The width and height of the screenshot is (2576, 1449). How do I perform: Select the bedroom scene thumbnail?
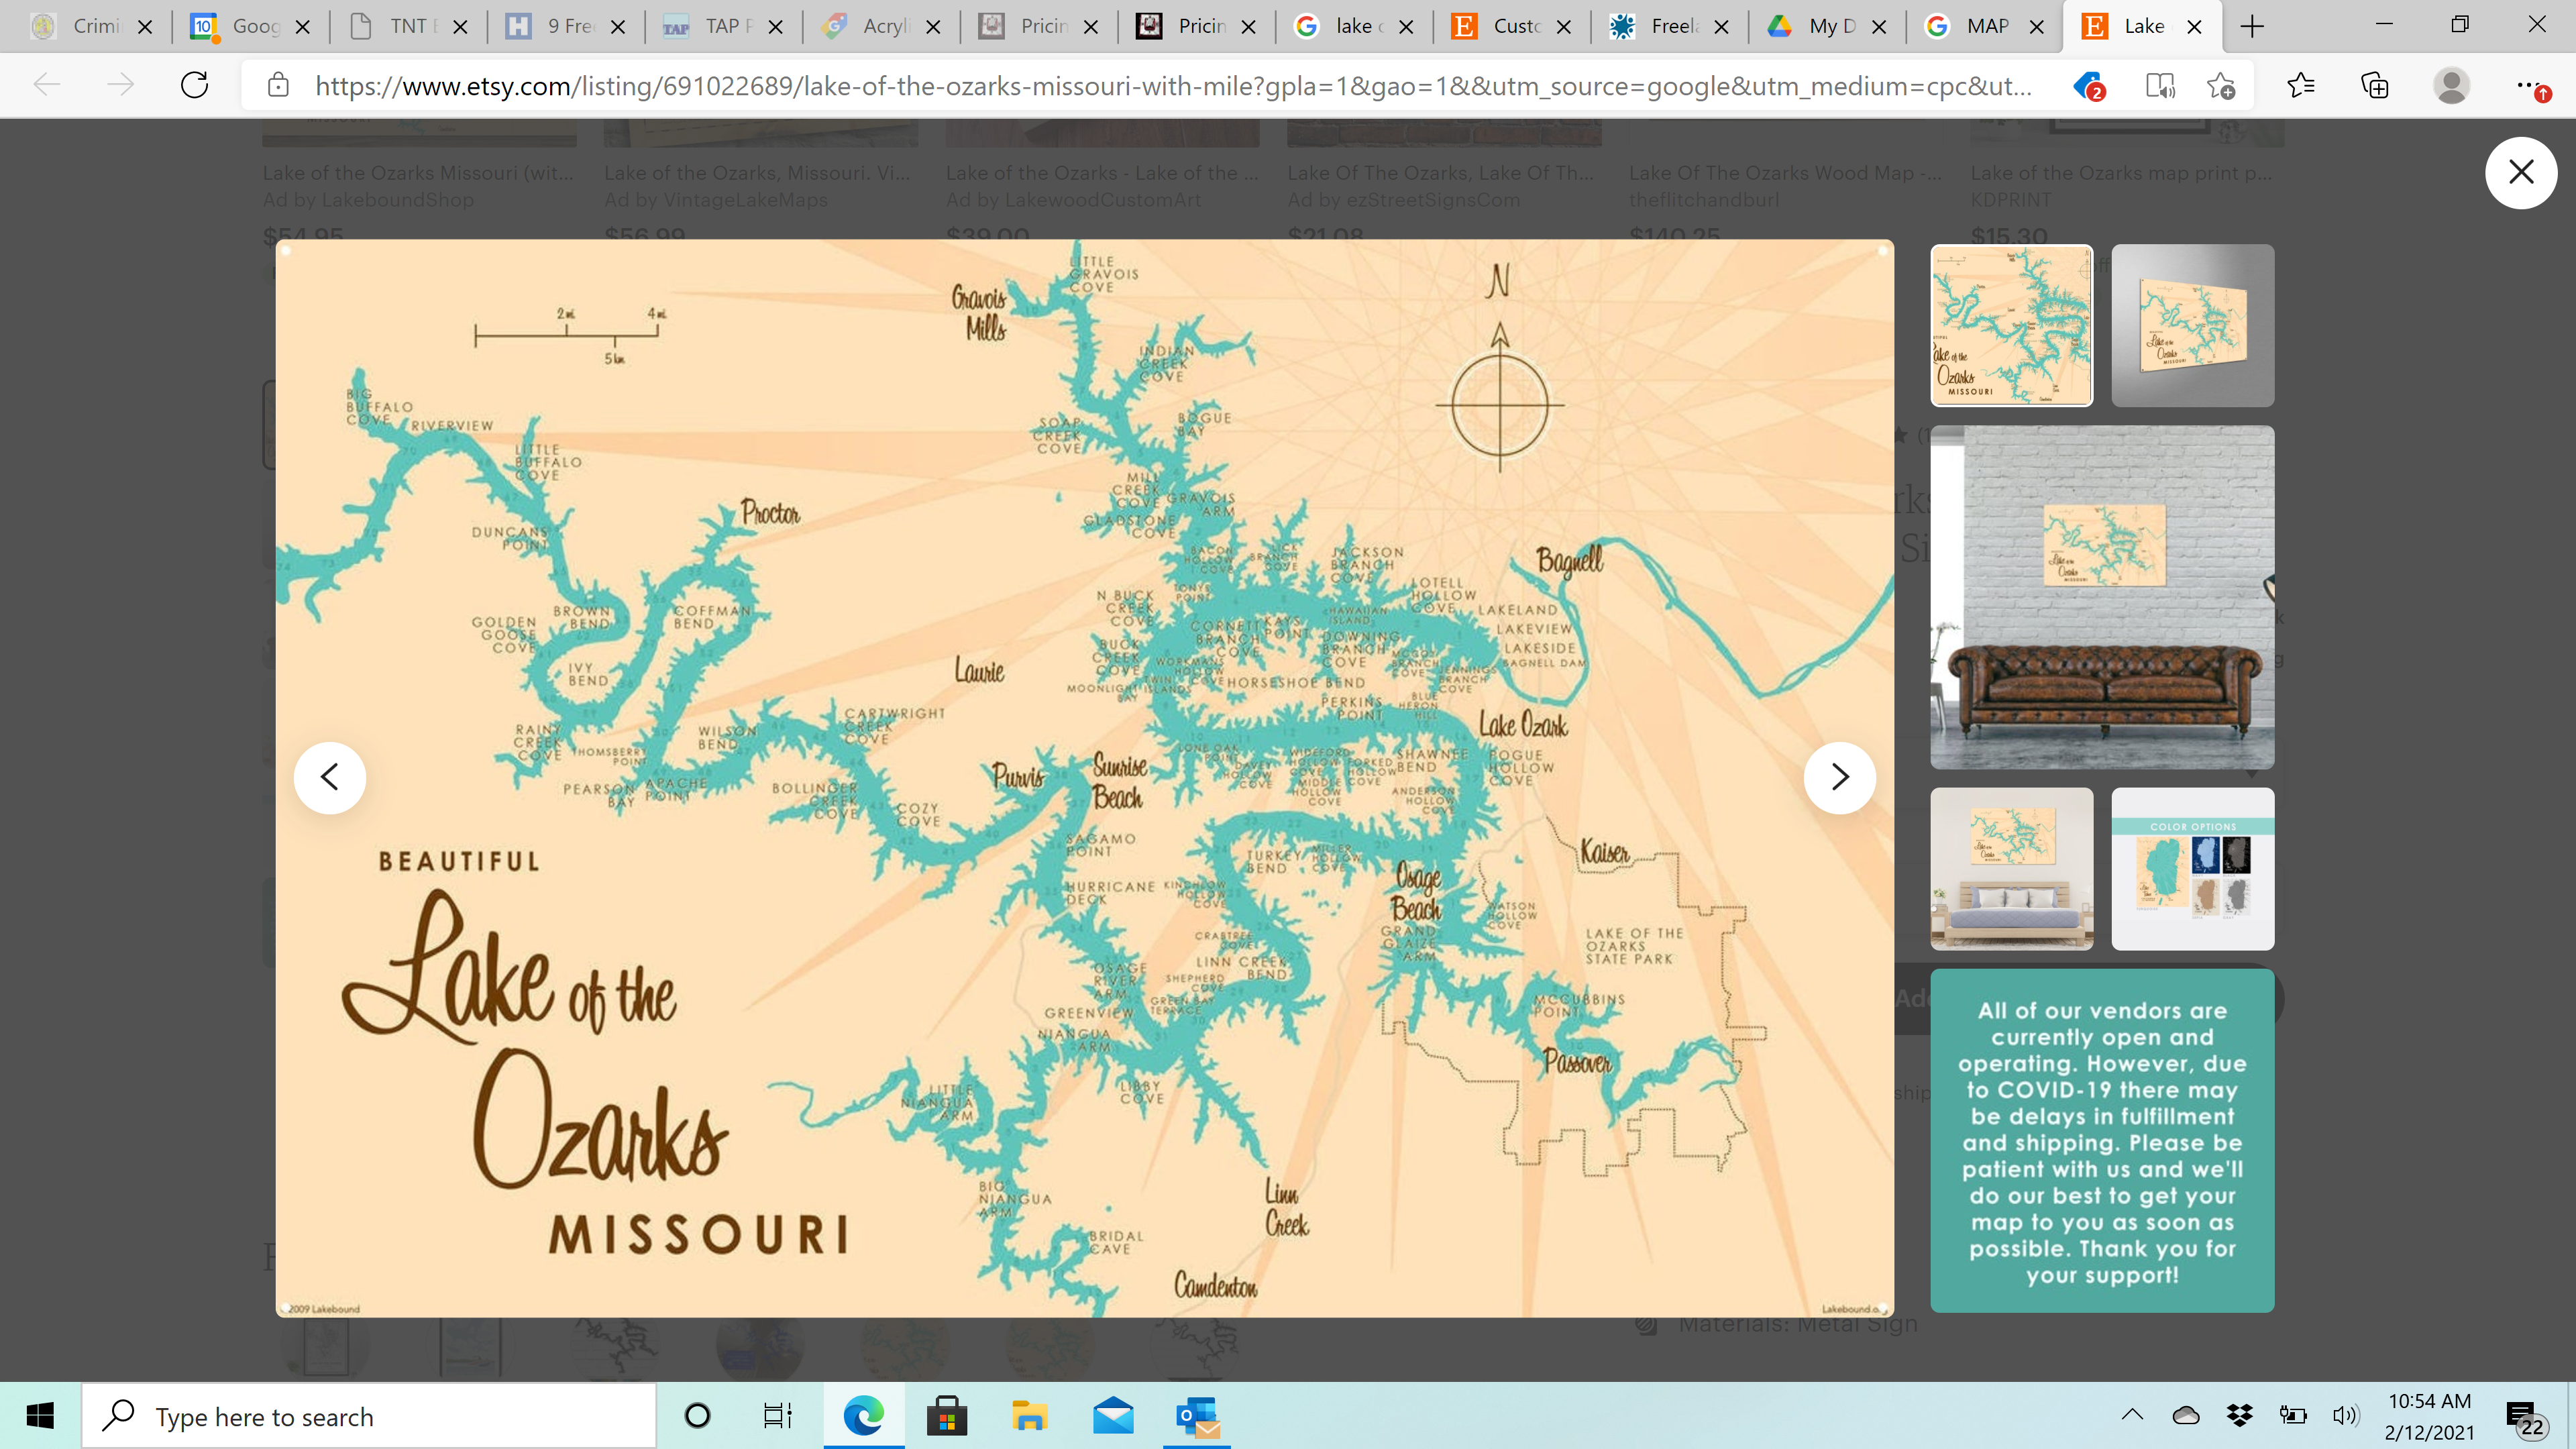[2011, 868]
